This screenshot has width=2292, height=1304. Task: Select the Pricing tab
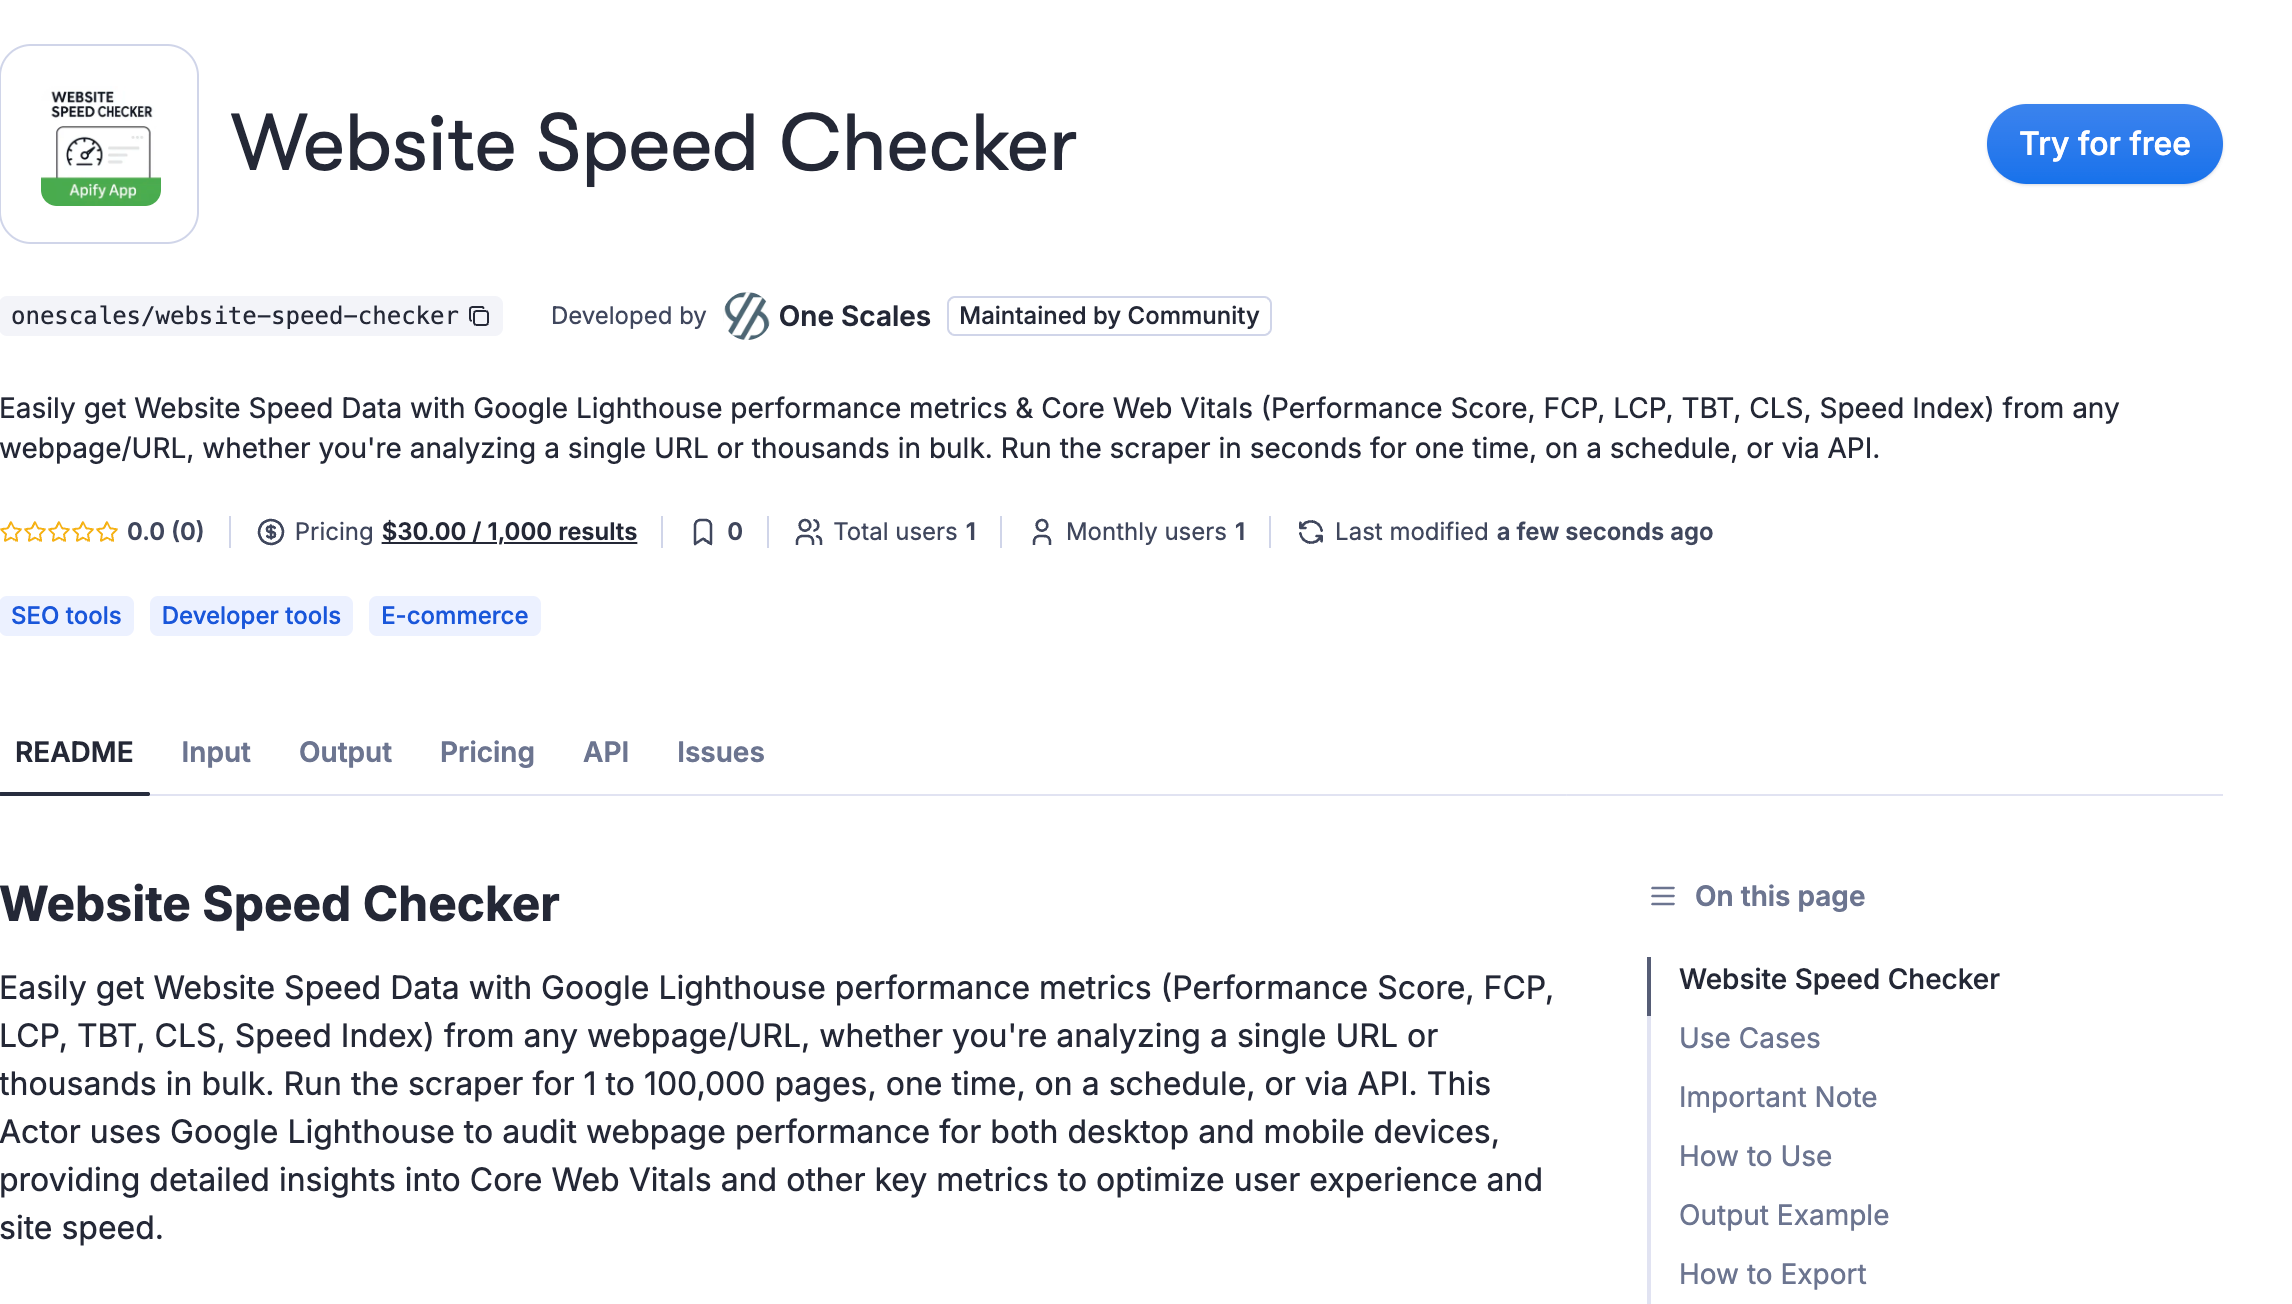click(x=487, y=752)
